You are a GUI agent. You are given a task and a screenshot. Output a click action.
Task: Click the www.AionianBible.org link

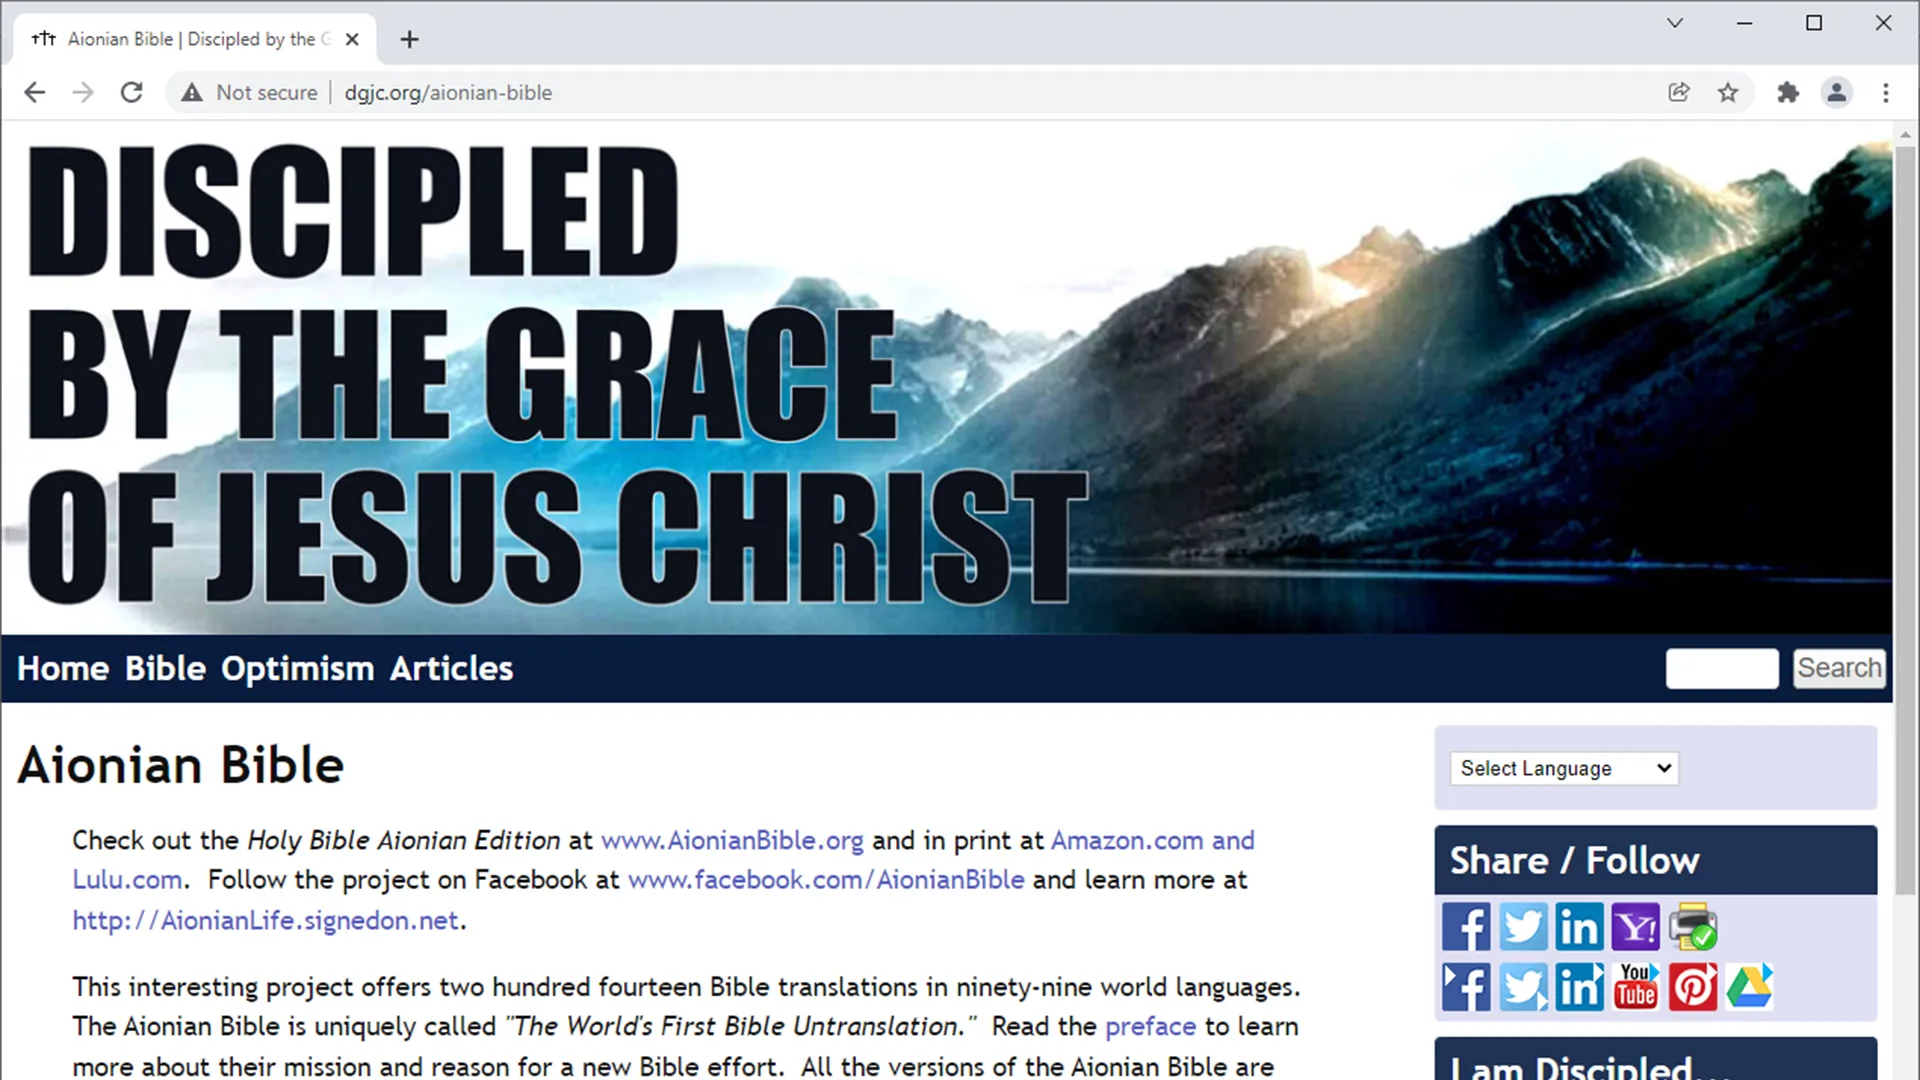(x=732, y=840)
